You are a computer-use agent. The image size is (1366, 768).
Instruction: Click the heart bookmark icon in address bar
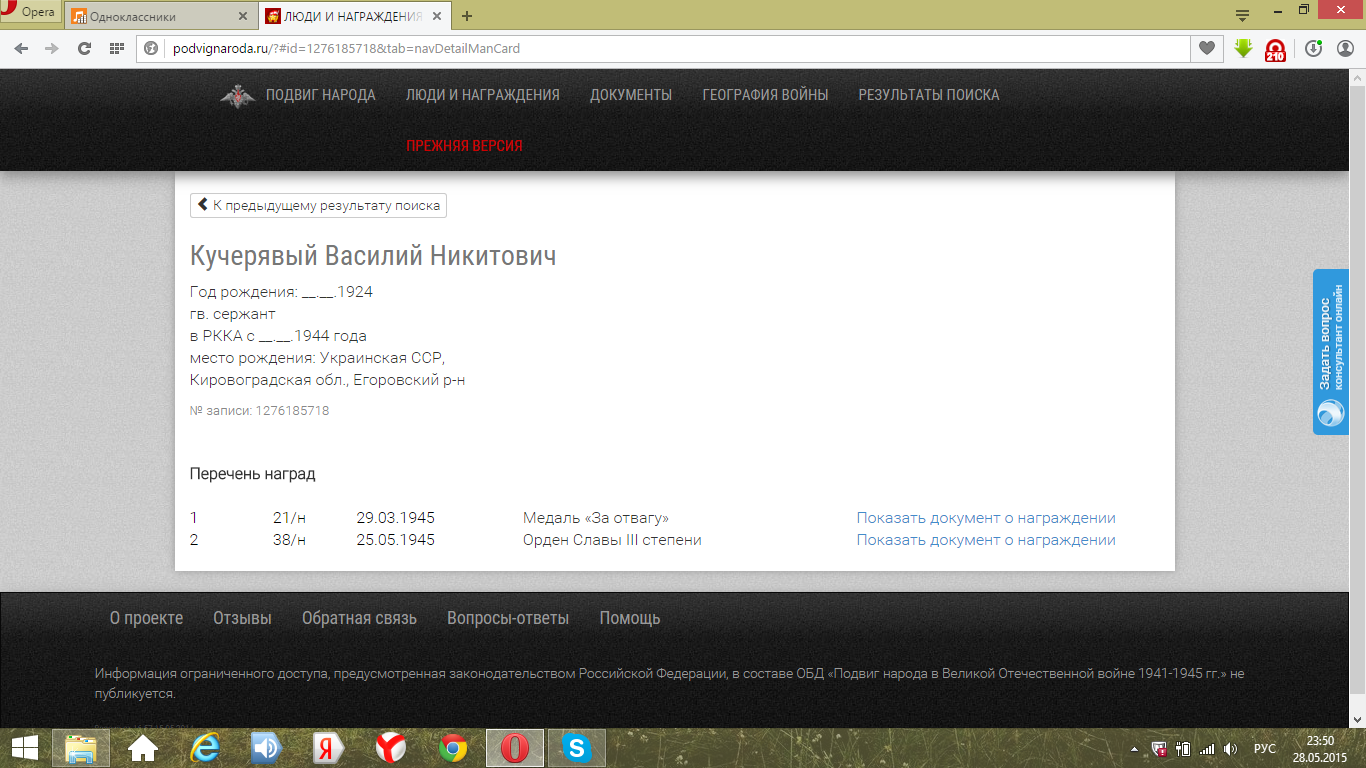pos(1207,48)
